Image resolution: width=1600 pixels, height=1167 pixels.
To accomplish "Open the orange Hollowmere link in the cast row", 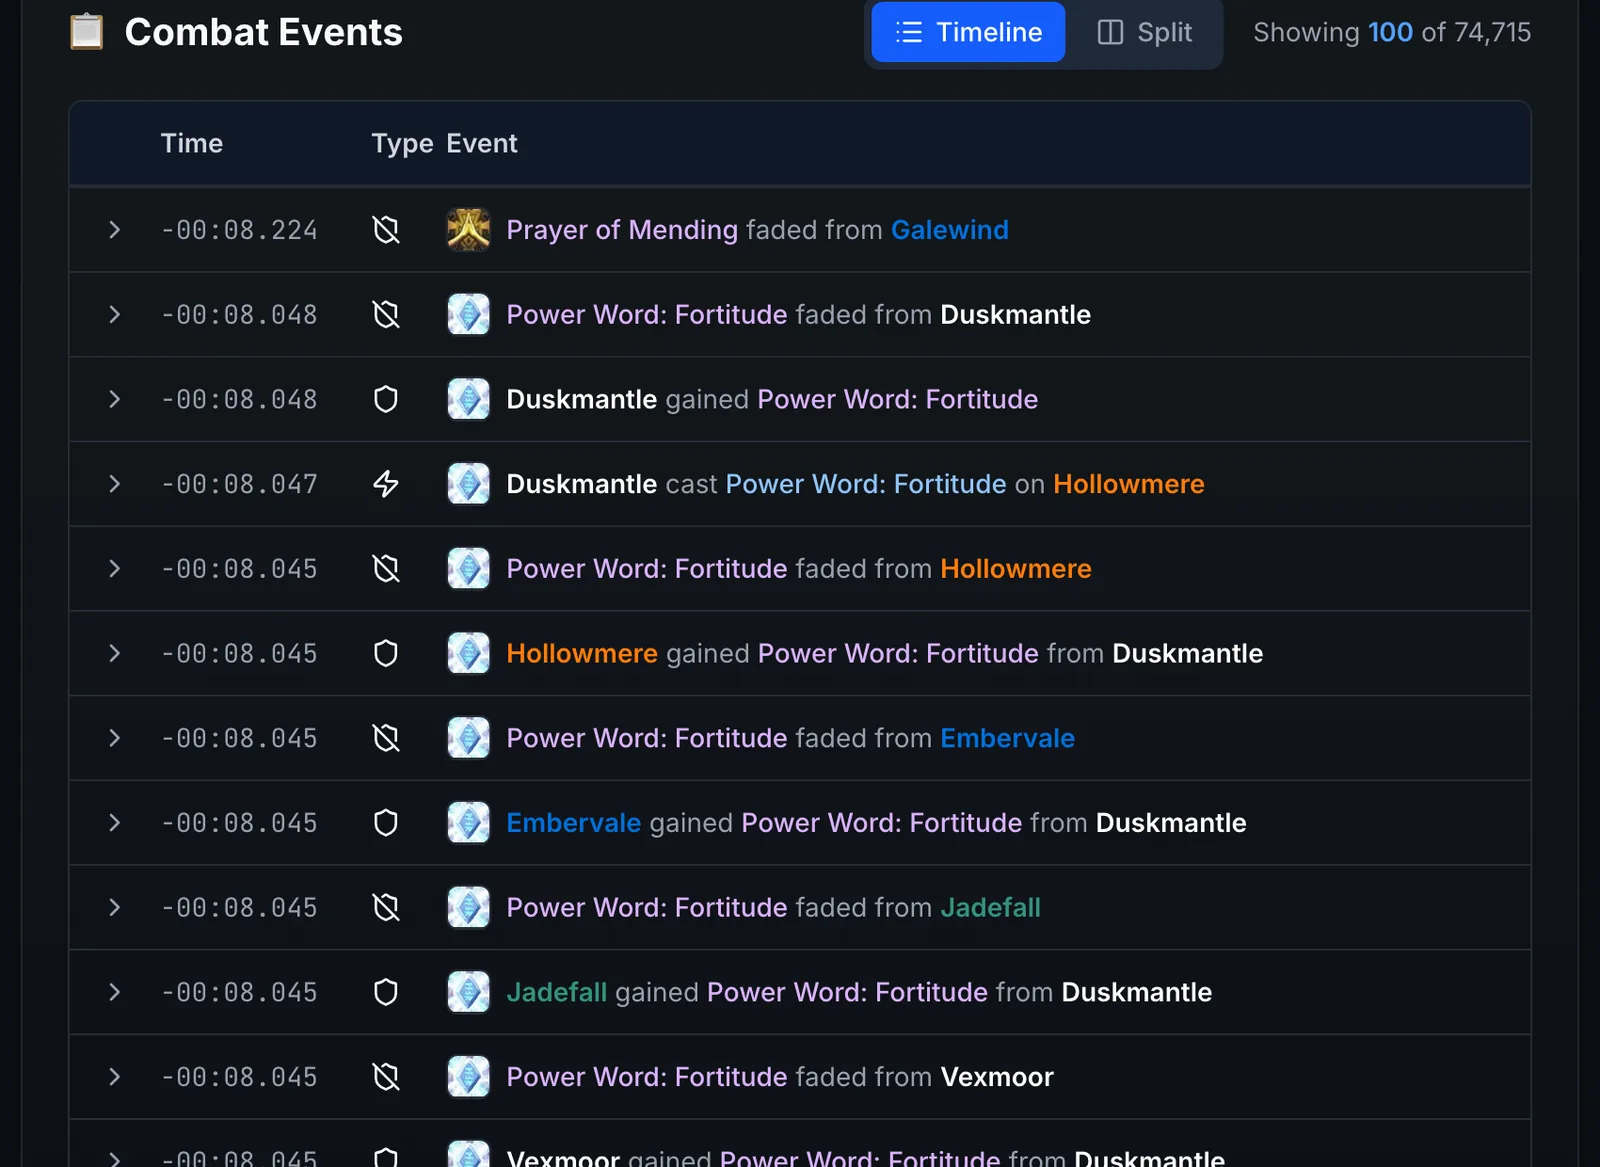I will click(x=1128, y=484).
